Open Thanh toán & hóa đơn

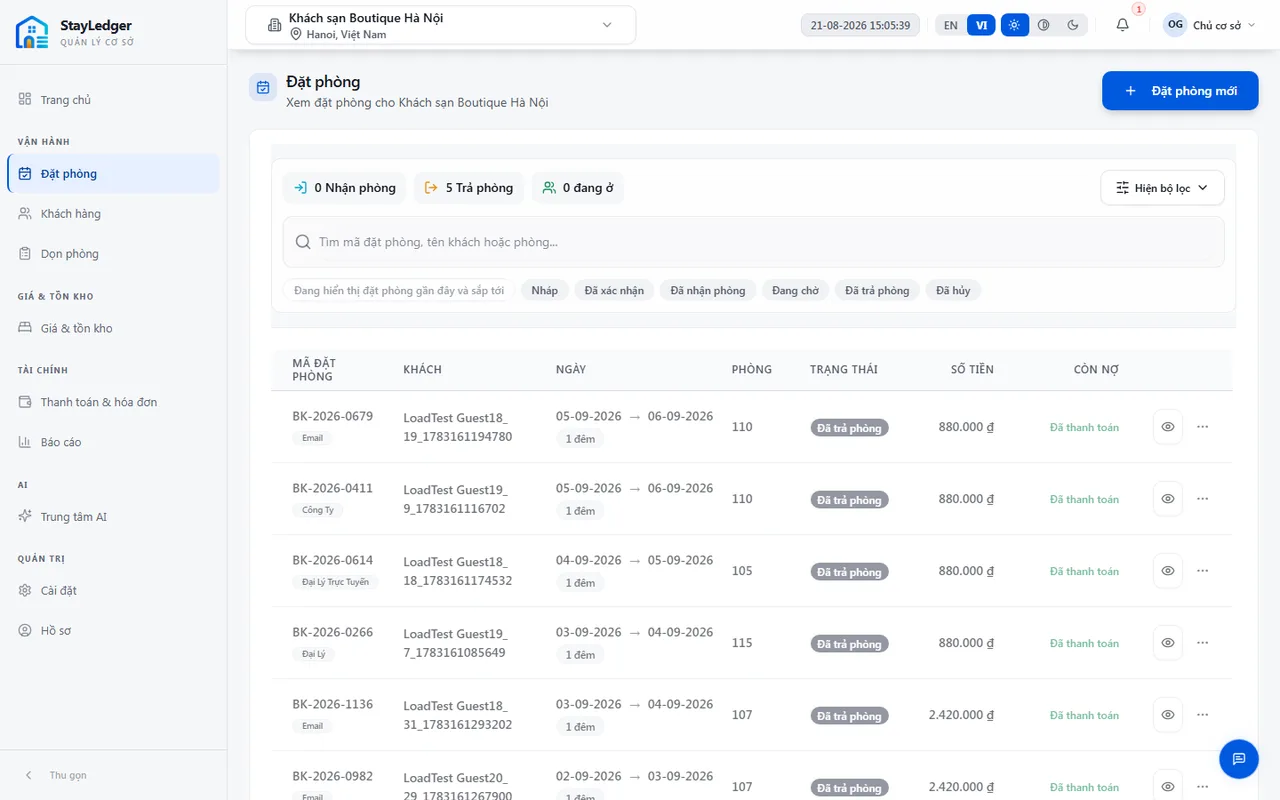point(113,402)
